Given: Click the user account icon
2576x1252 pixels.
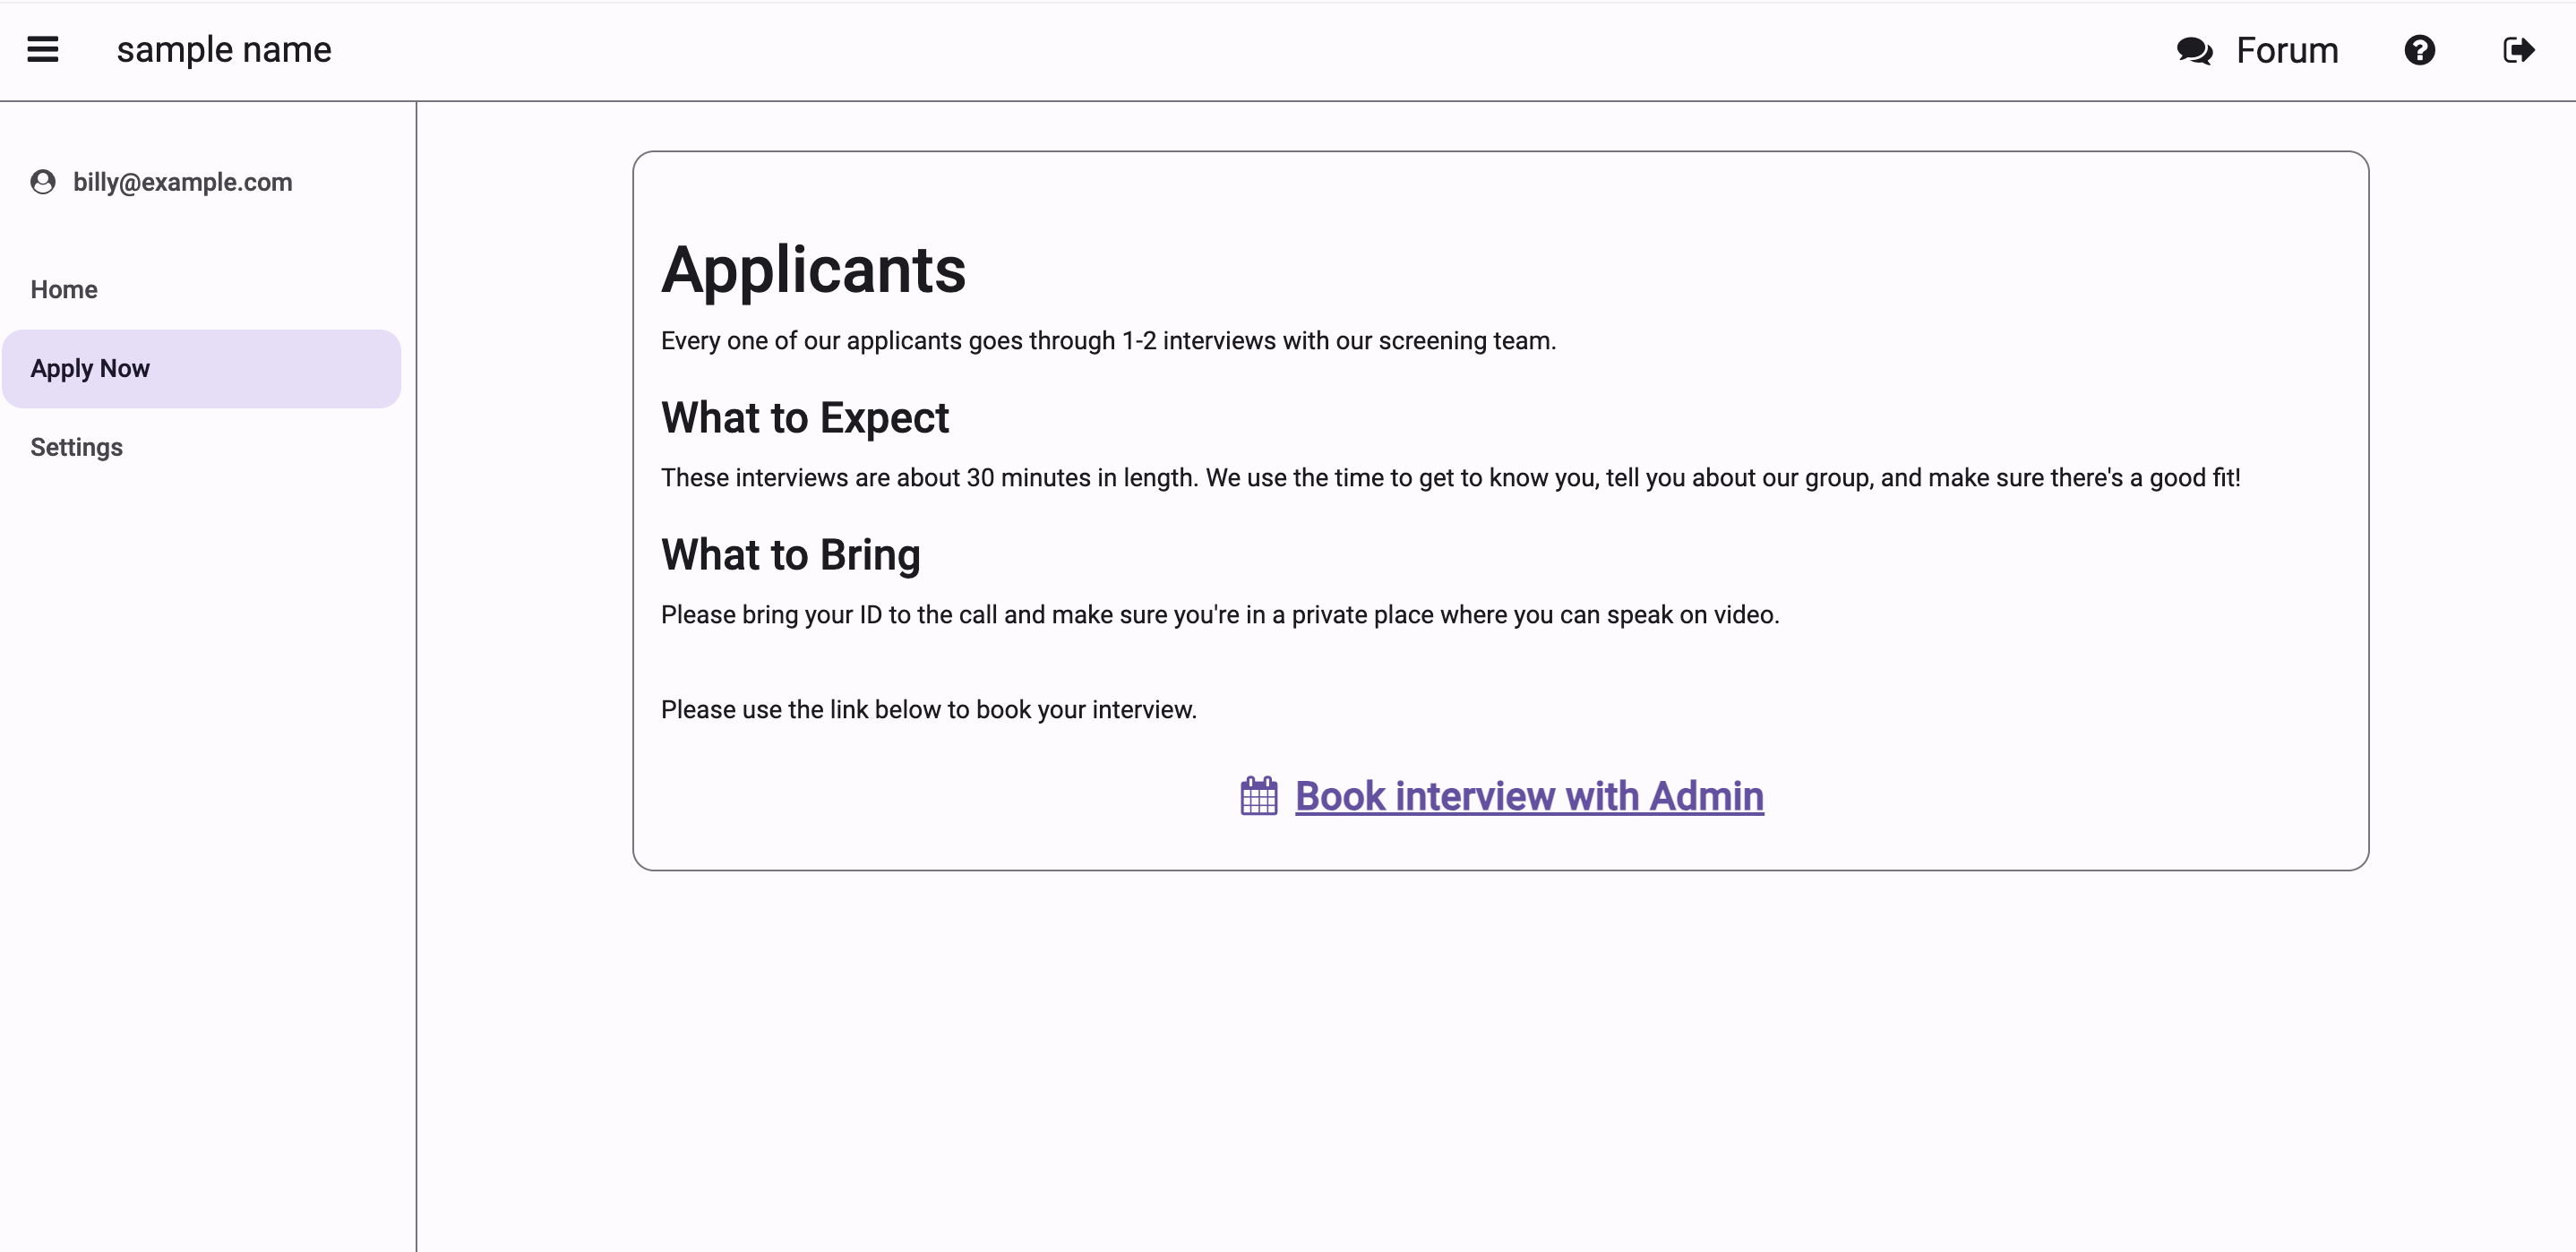Looking at the screenshot, I should click(45, 183).
